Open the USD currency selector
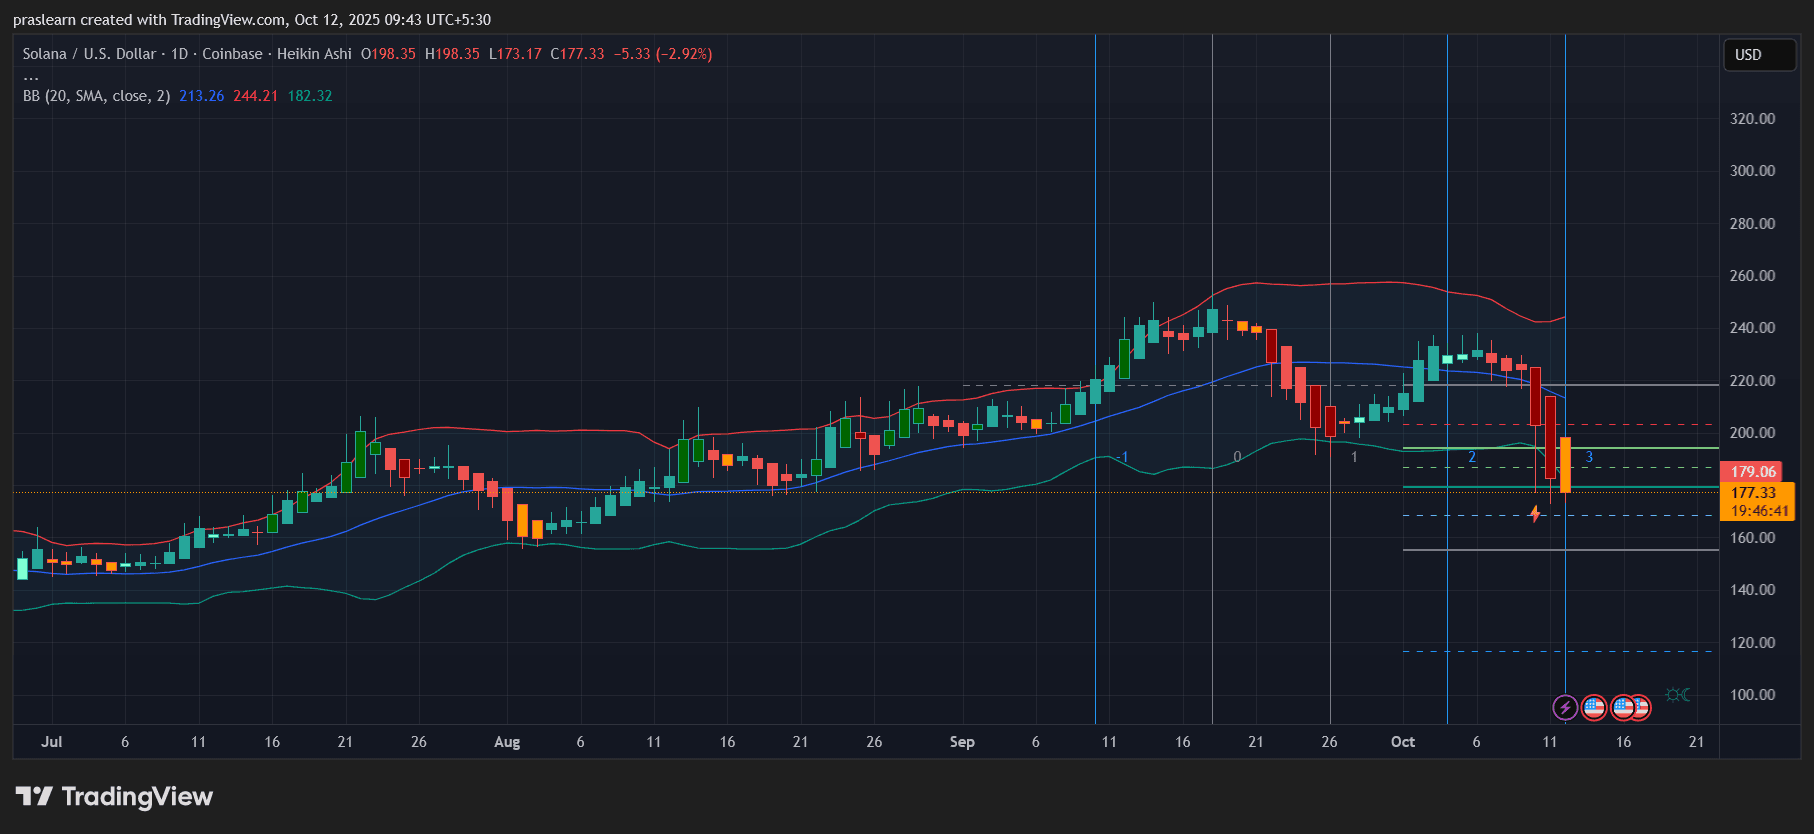The width and height of the screenshot is (1814, 834). 1759,55
